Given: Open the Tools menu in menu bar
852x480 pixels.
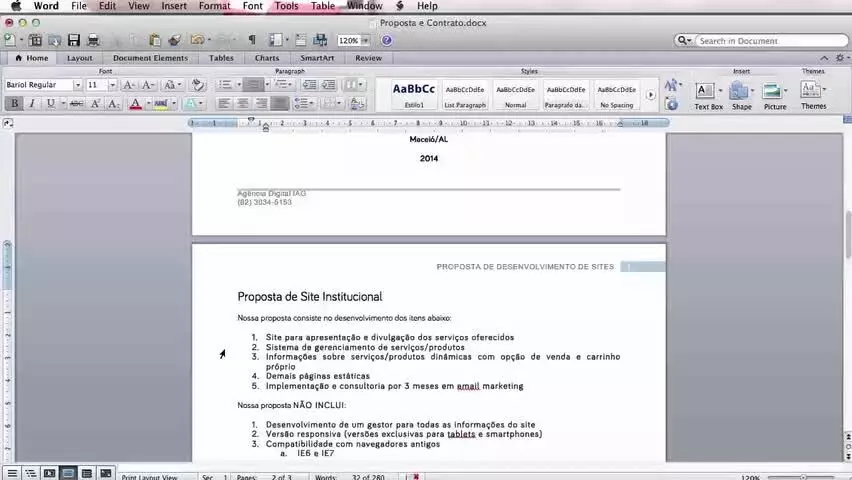Looking at the screenshot, I should (286, 6).
